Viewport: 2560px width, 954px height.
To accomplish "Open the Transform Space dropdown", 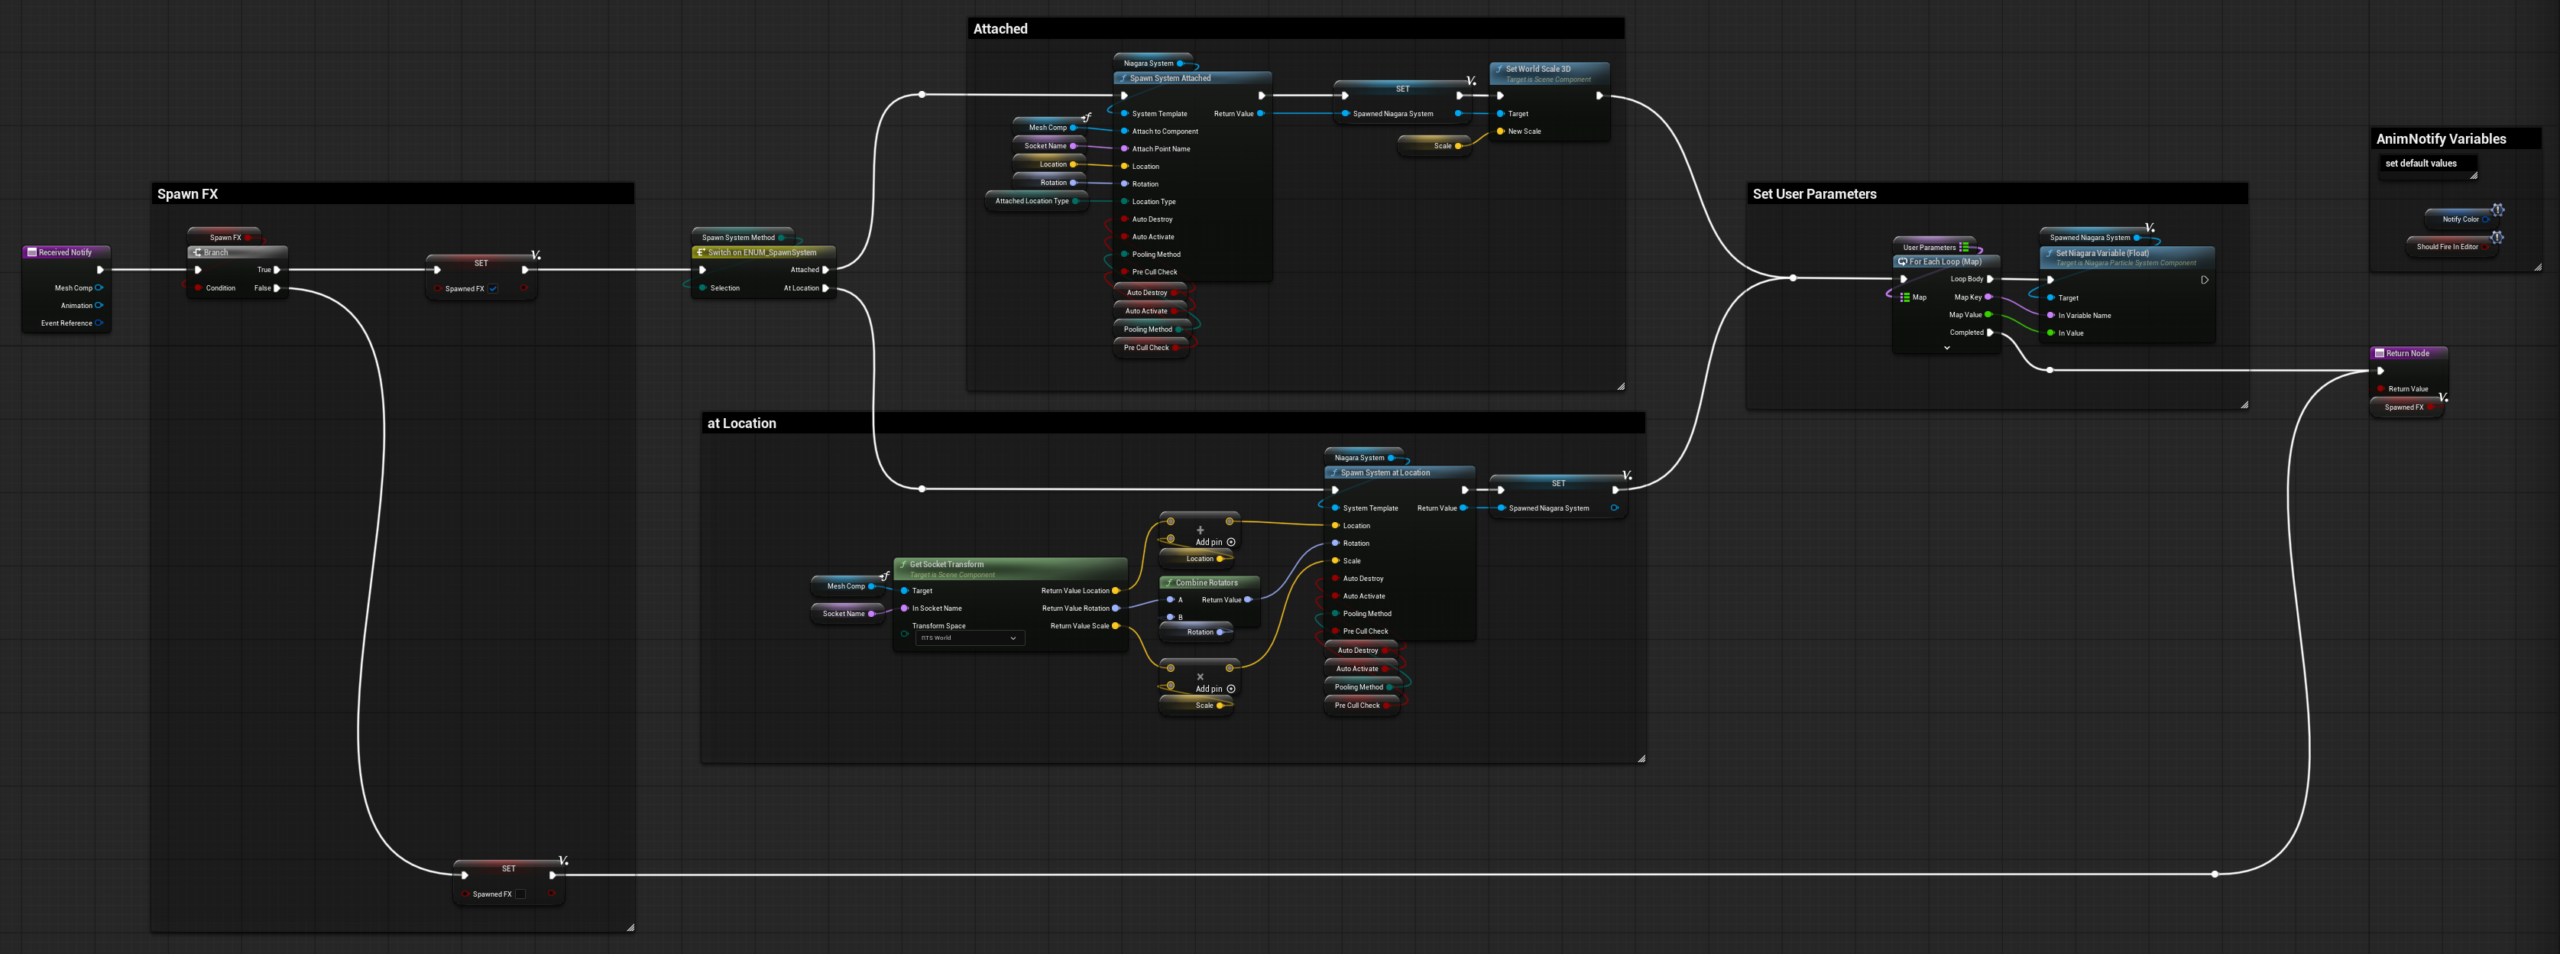I will pos(969,638).
